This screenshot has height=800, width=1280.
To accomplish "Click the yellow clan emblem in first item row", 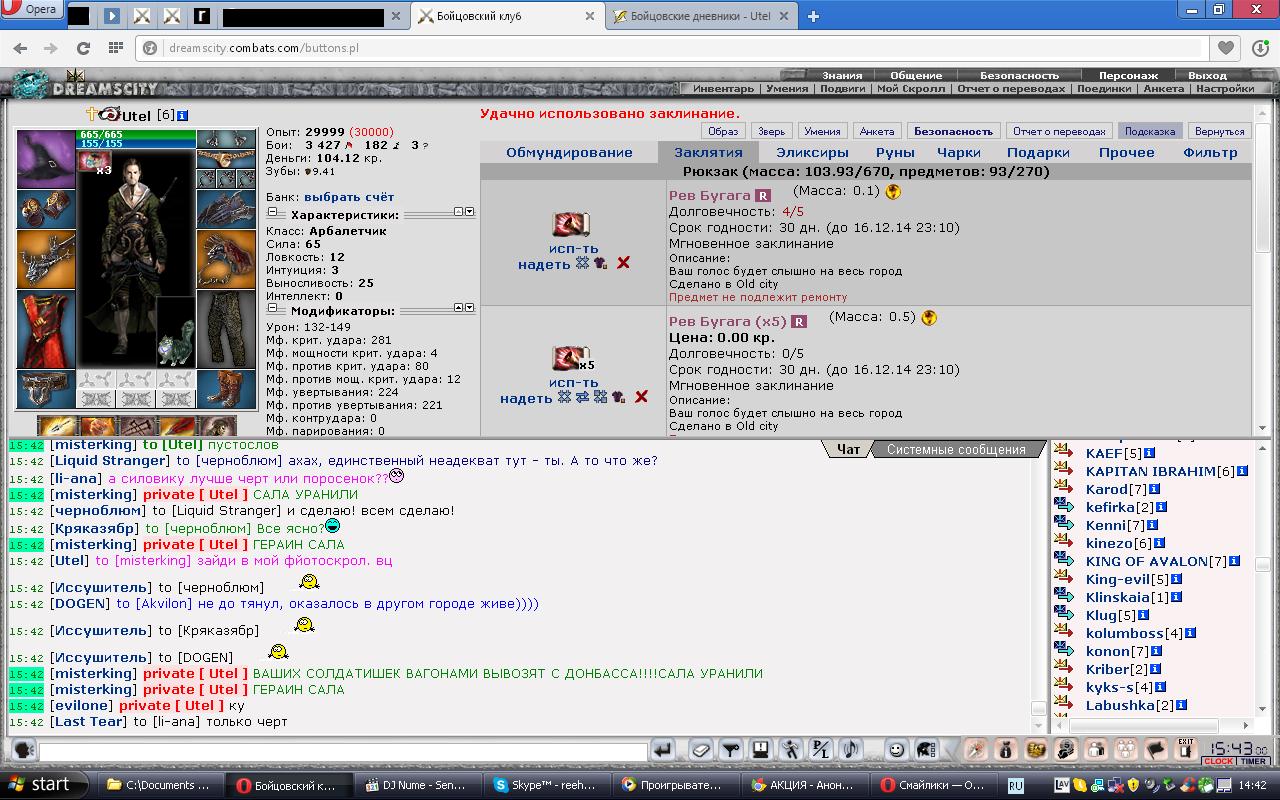I will click(x=893, y=191).
